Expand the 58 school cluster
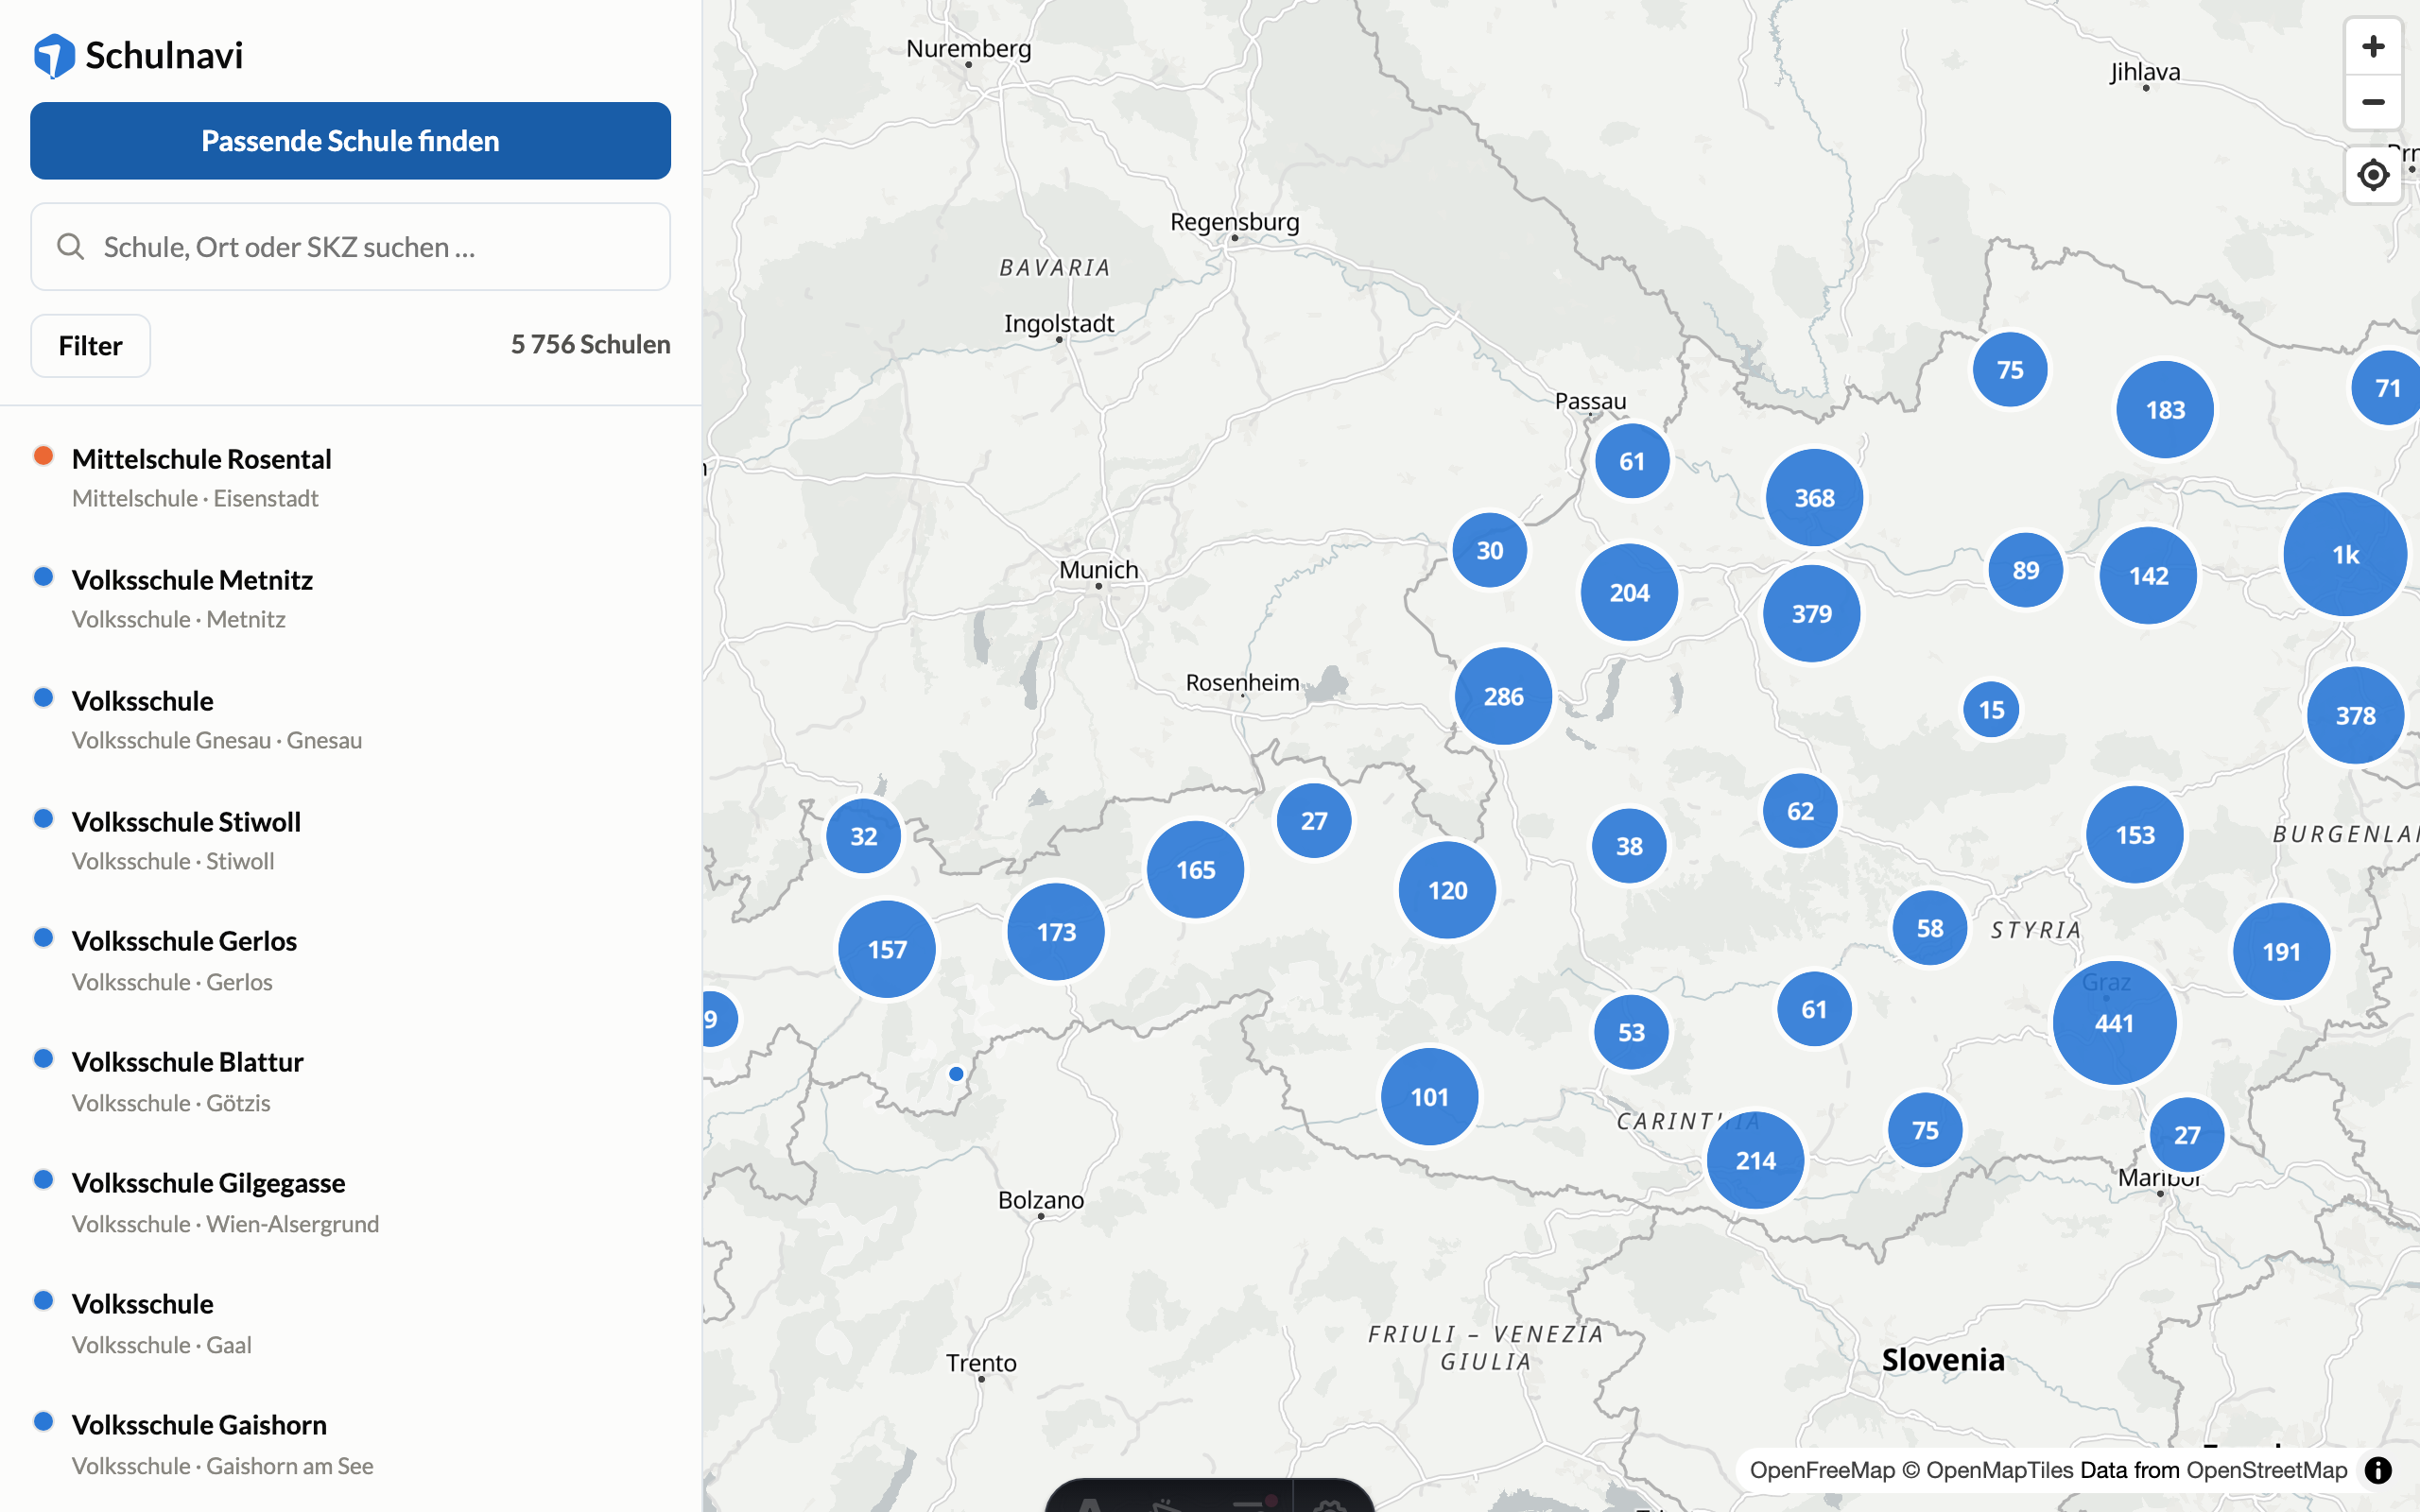Viewport: 2420px width, 1512px height. pos(1930,928)
